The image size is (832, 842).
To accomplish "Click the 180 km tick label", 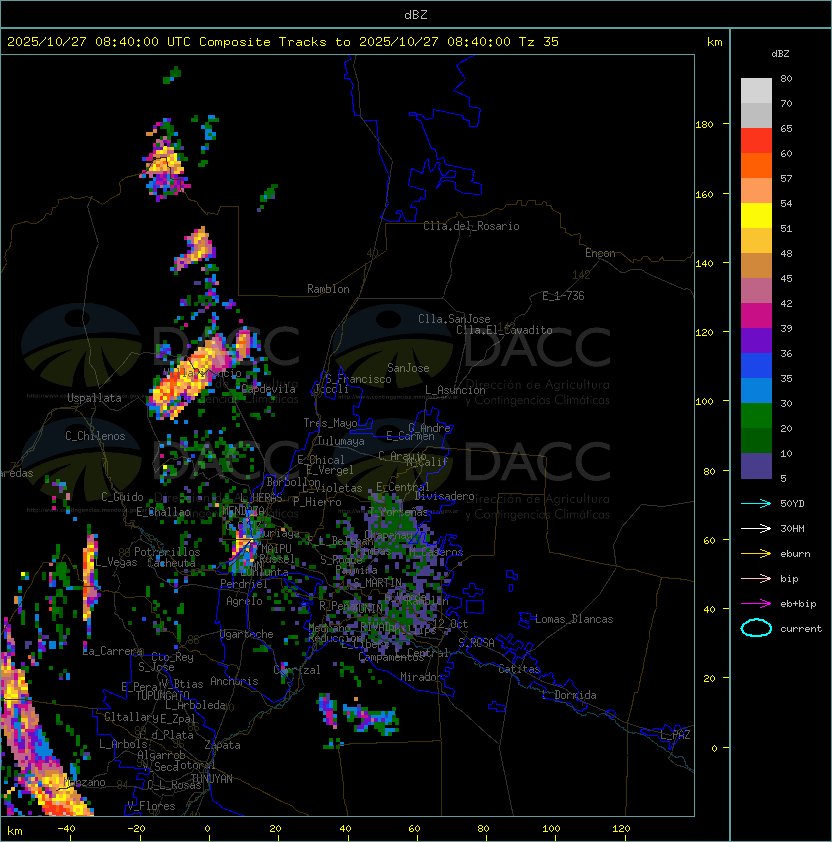I will (704, 125).
